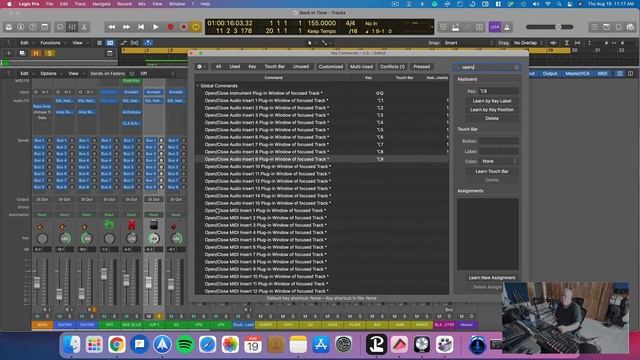Show the Unused key commands filter

pyautogui.click(x=301, y=67)
